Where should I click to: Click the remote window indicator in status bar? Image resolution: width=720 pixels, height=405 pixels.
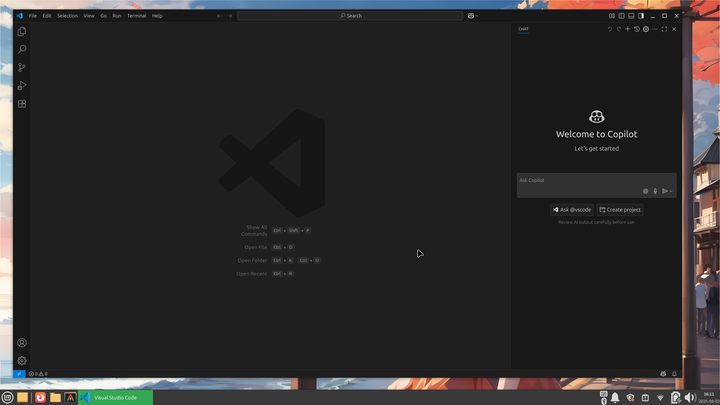(x=19, y=374)
